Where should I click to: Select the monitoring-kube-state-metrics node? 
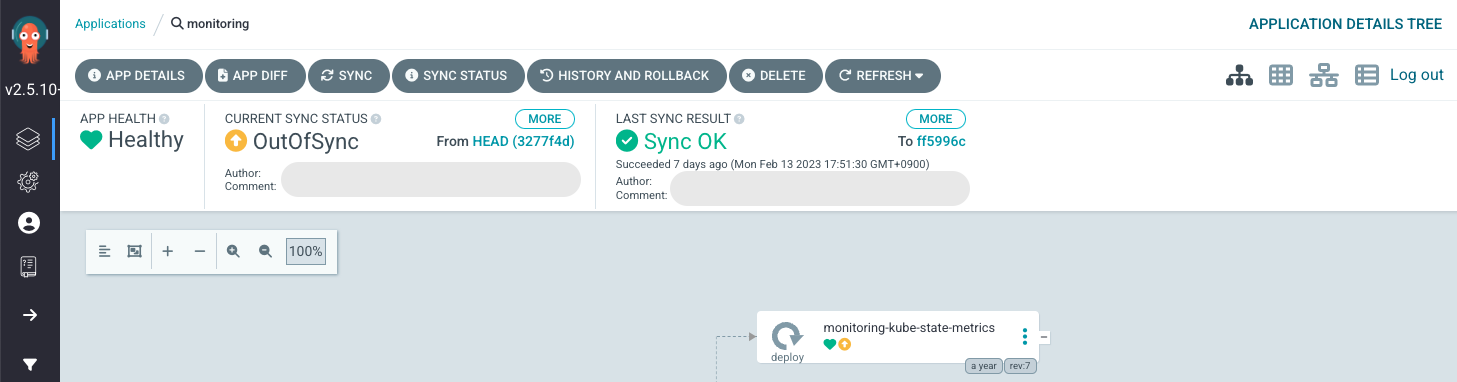[898, 337]
